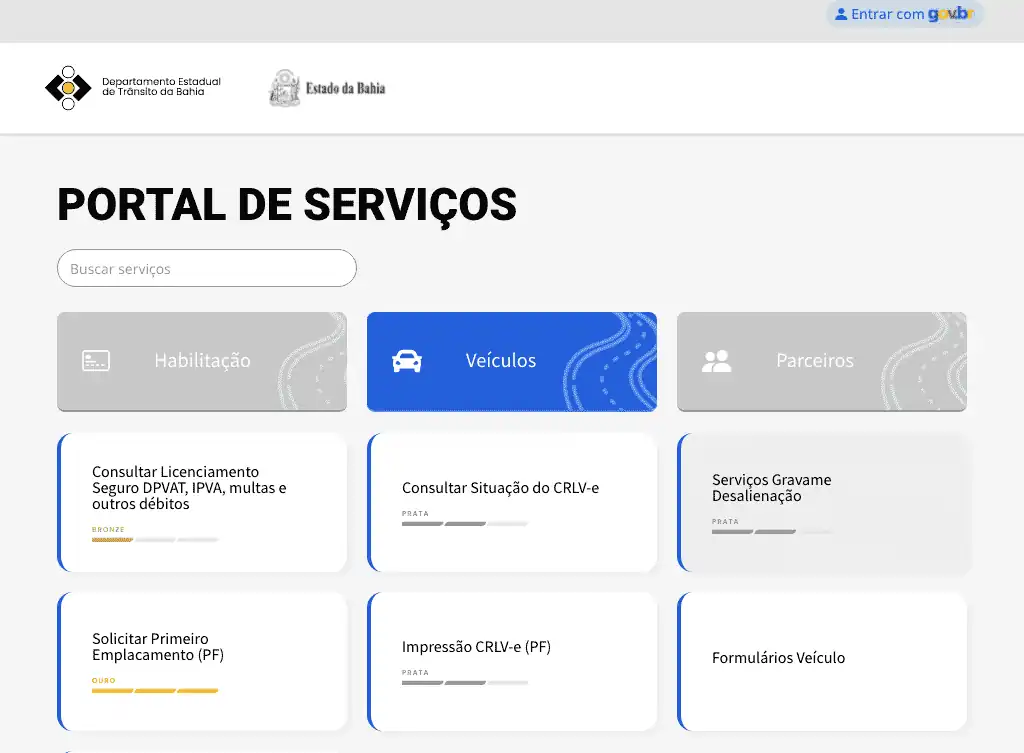This screenshot has width=1024, height=753.
Task: Switch to the Habilitação tab
Action: click(202, 361)
